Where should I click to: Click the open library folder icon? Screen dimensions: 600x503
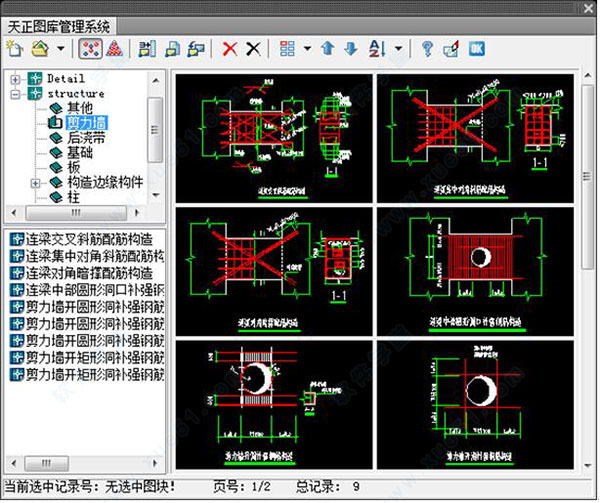click(x=39, y=48)
